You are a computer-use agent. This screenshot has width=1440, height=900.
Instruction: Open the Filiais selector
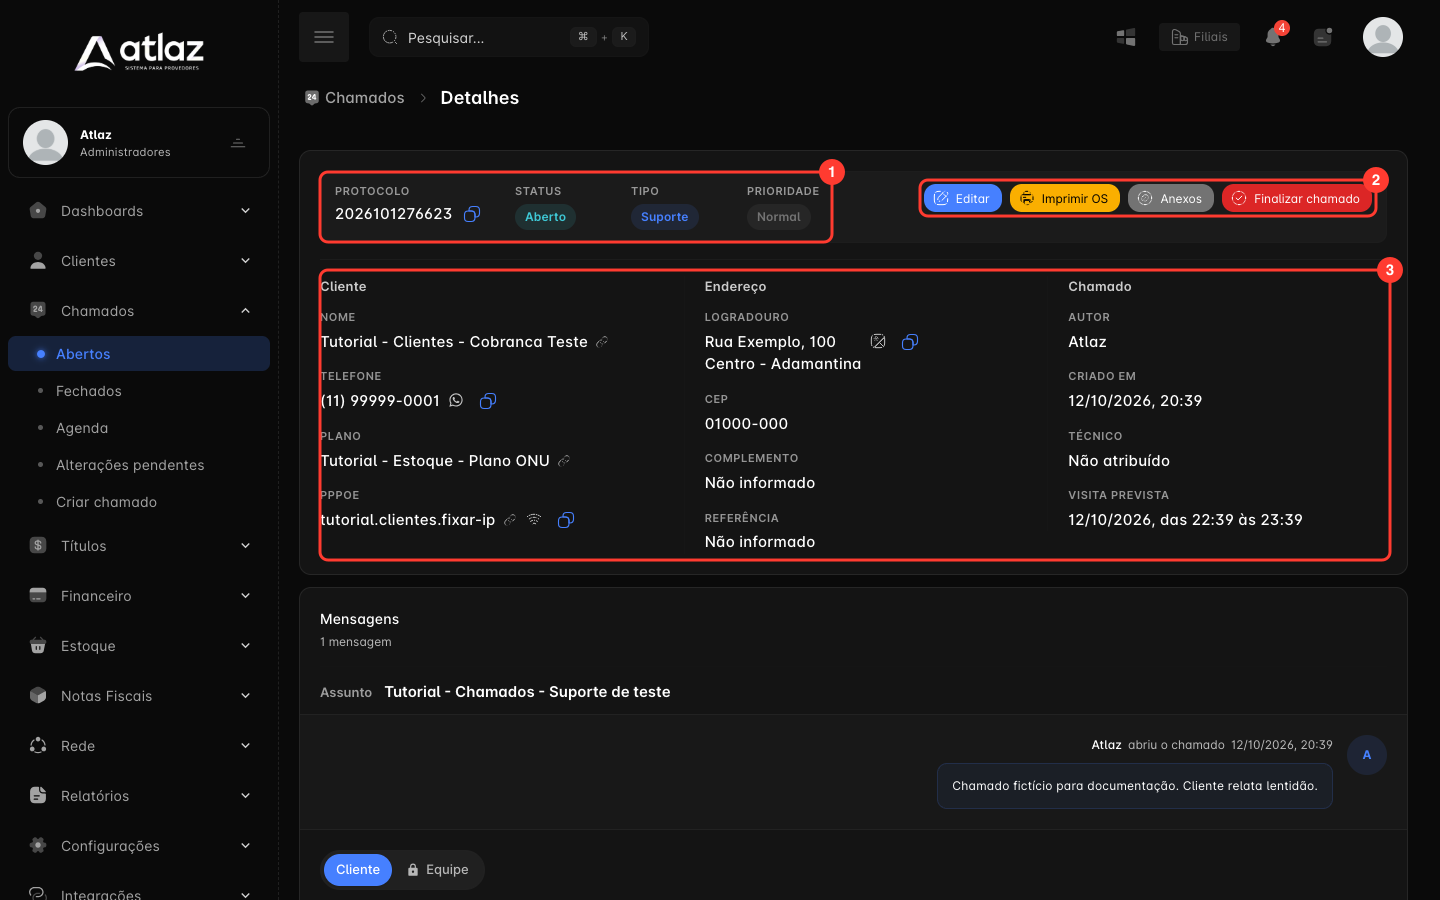point(1199,37)
